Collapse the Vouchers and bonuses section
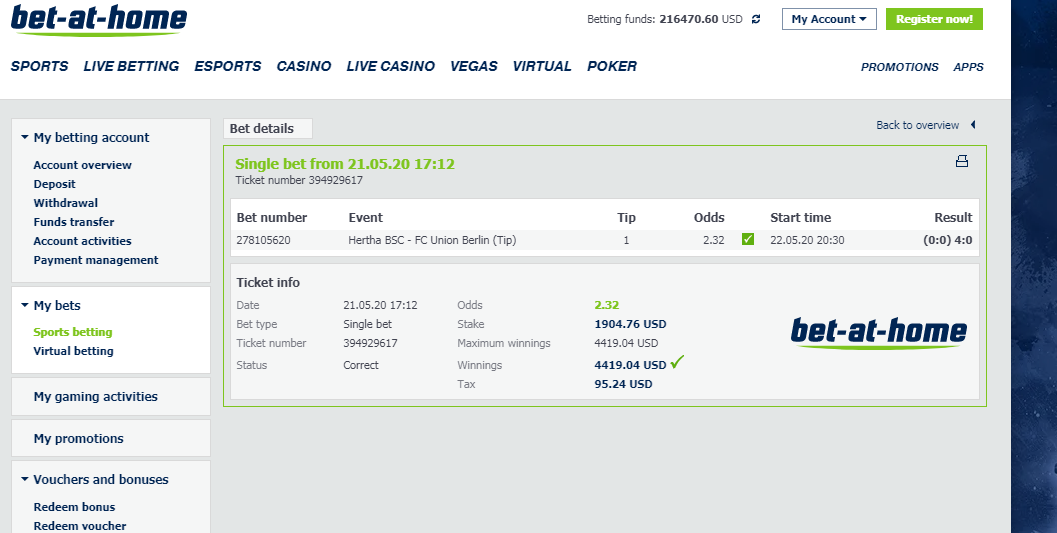This screenshot has width=1057, height=533. pyautogui.click(x=25, y=479)
